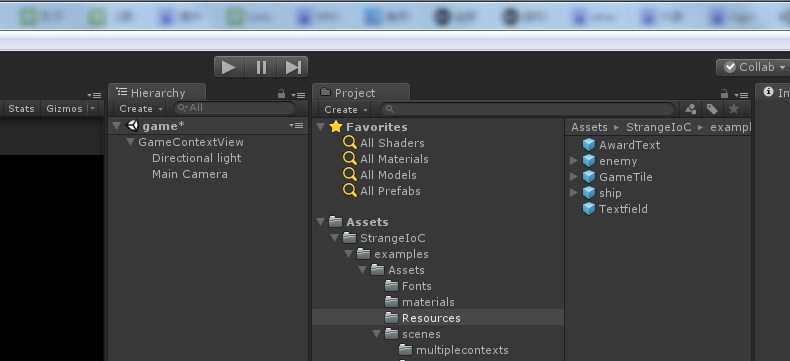This screenshot has width=790, height=361.
Task: Collapse the scenes folder
Action: (377, 334)
